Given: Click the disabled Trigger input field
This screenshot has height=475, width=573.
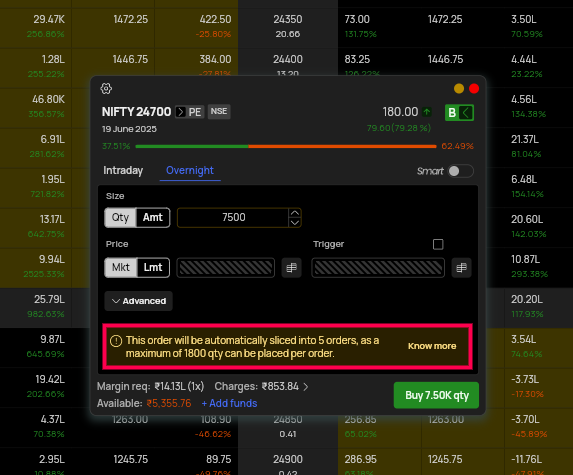Looking at the screenshot, I should tap(378, 267).
